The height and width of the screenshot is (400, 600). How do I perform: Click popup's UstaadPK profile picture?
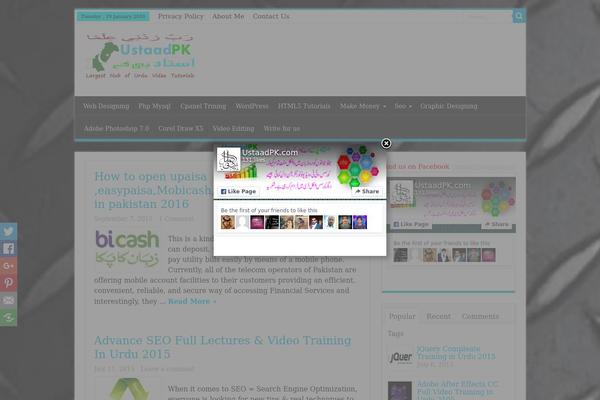[x=228, y=159]
